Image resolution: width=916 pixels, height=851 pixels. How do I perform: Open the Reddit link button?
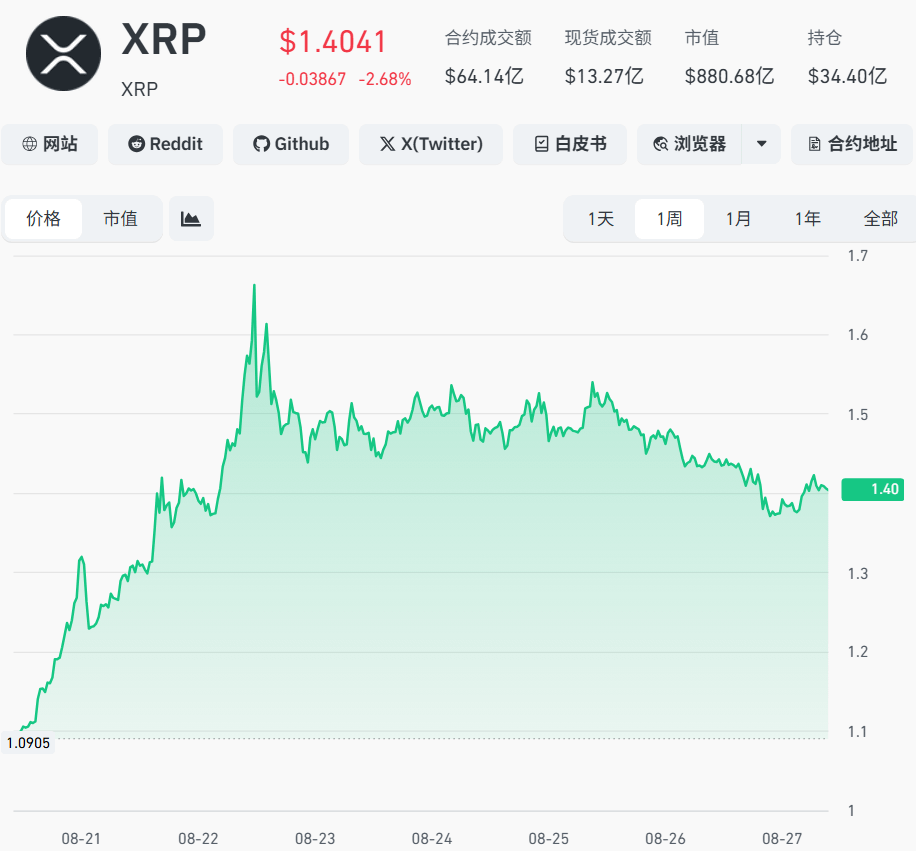pyautogui.click(x=165, y=144)
